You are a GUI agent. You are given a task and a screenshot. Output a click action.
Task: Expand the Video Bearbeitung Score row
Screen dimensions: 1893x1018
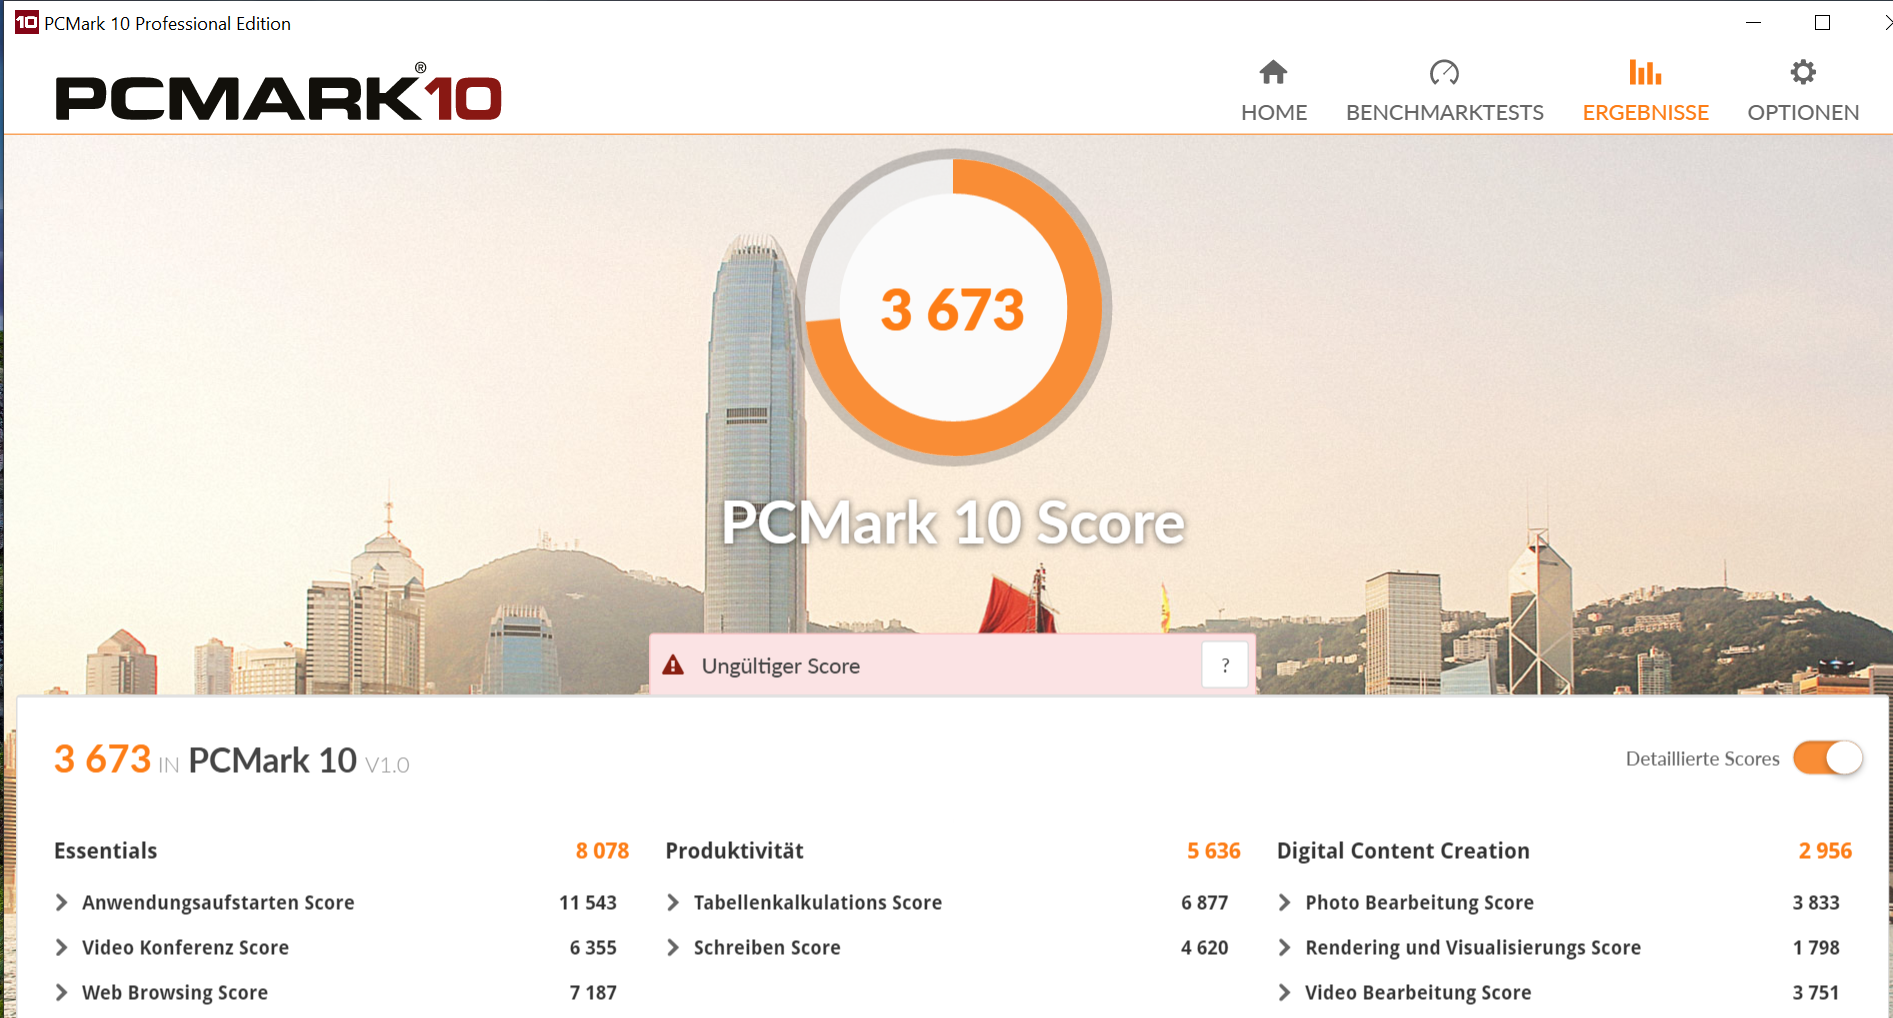tap(1284, 993)
